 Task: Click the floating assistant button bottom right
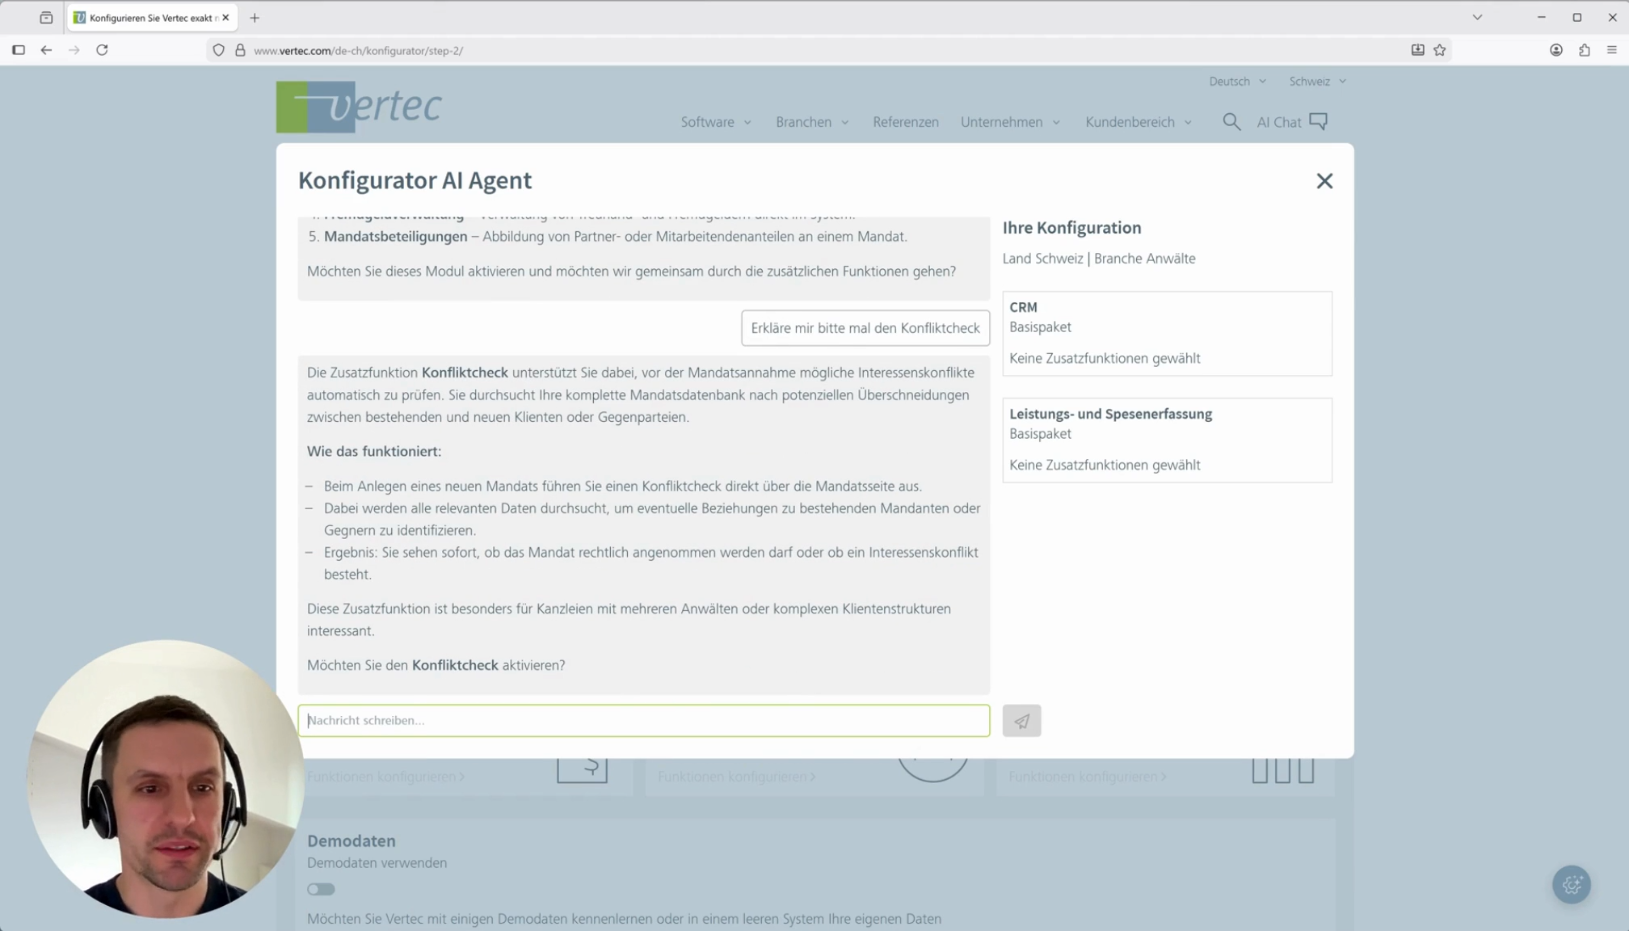click(1571, 884)
